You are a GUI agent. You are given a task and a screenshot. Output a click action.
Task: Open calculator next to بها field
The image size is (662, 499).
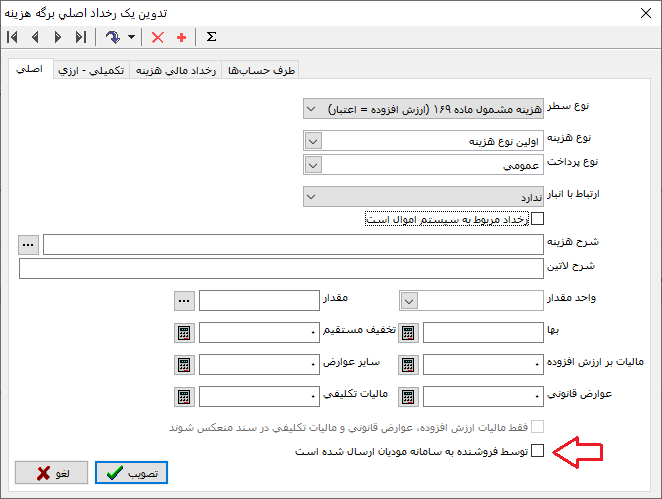(409, 333)
